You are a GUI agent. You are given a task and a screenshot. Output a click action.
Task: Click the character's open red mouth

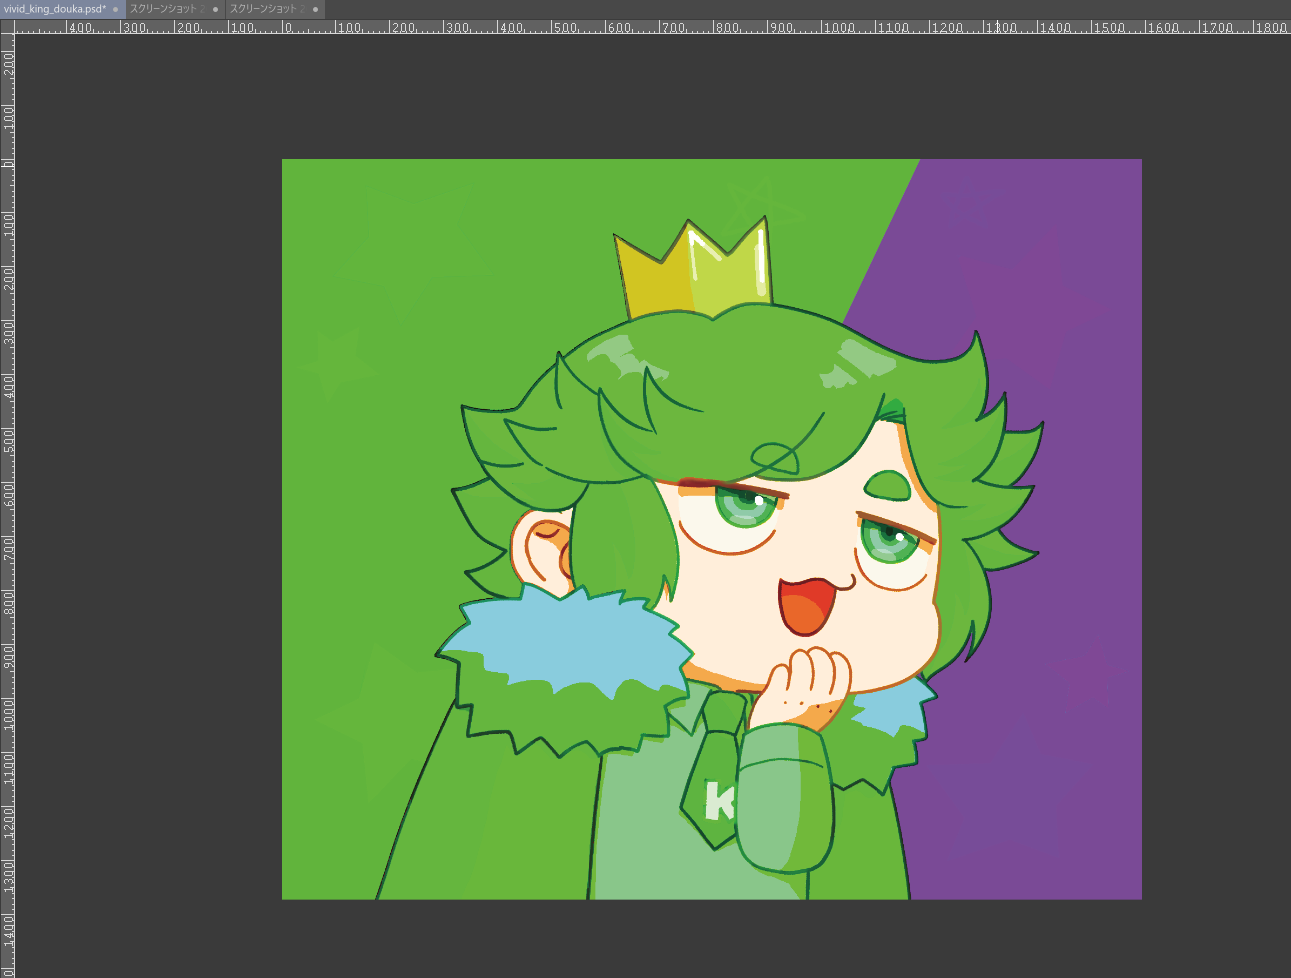click(805, 605)
